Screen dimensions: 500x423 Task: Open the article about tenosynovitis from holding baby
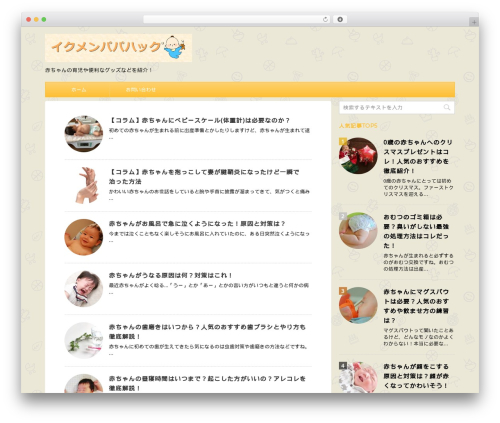[204, 177]
